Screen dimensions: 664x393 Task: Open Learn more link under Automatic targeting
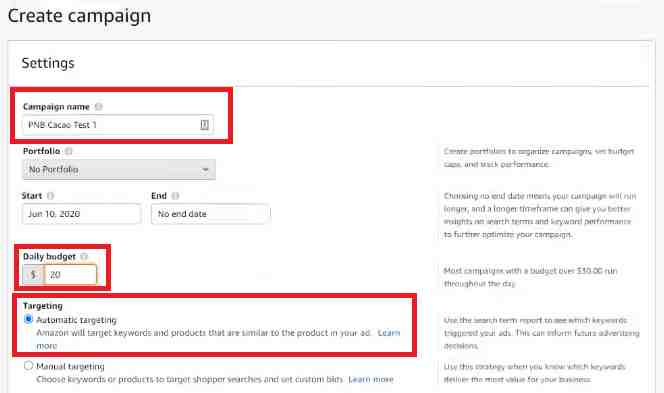(x=388, y=333)
